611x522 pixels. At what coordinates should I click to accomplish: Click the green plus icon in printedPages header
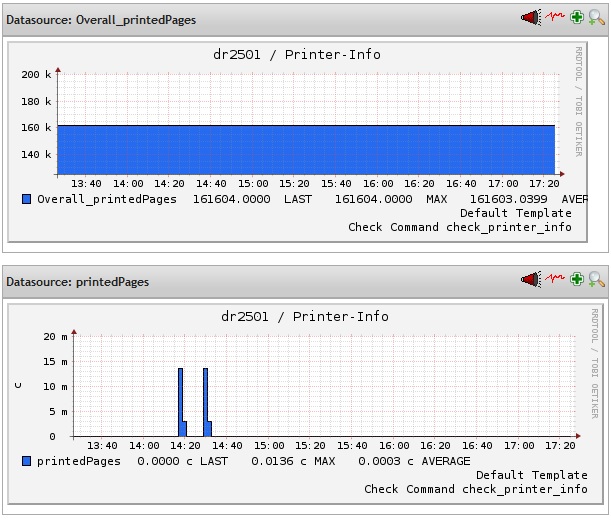tap(577, 280)
